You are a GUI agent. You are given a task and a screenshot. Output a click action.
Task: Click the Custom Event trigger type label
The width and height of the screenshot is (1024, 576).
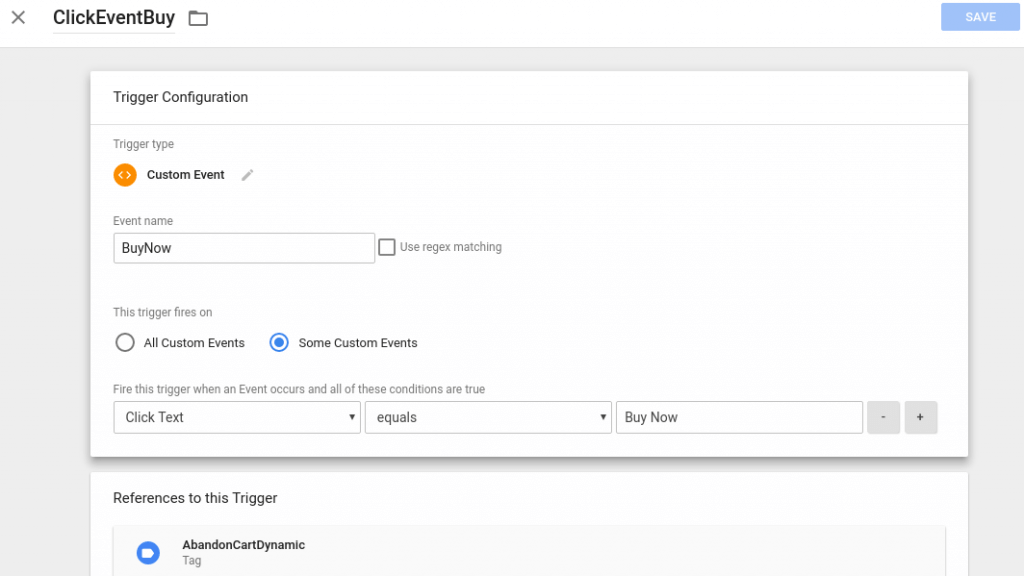tap(185, 175)
